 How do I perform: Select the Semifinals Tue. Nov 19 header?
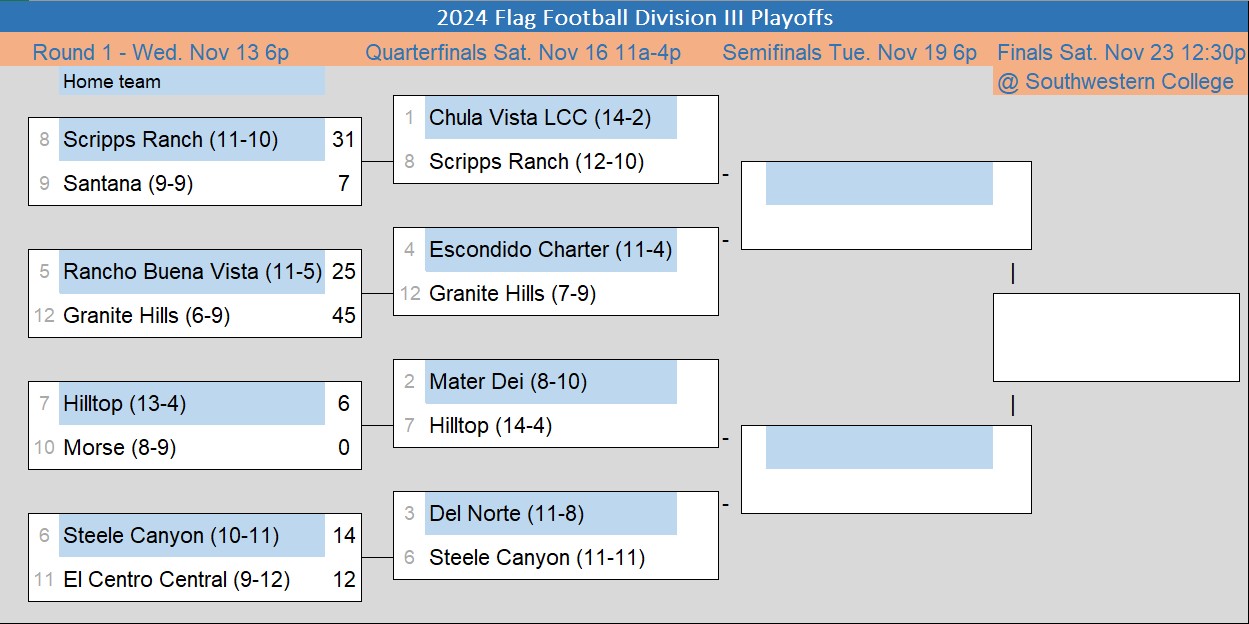(849, 52)
